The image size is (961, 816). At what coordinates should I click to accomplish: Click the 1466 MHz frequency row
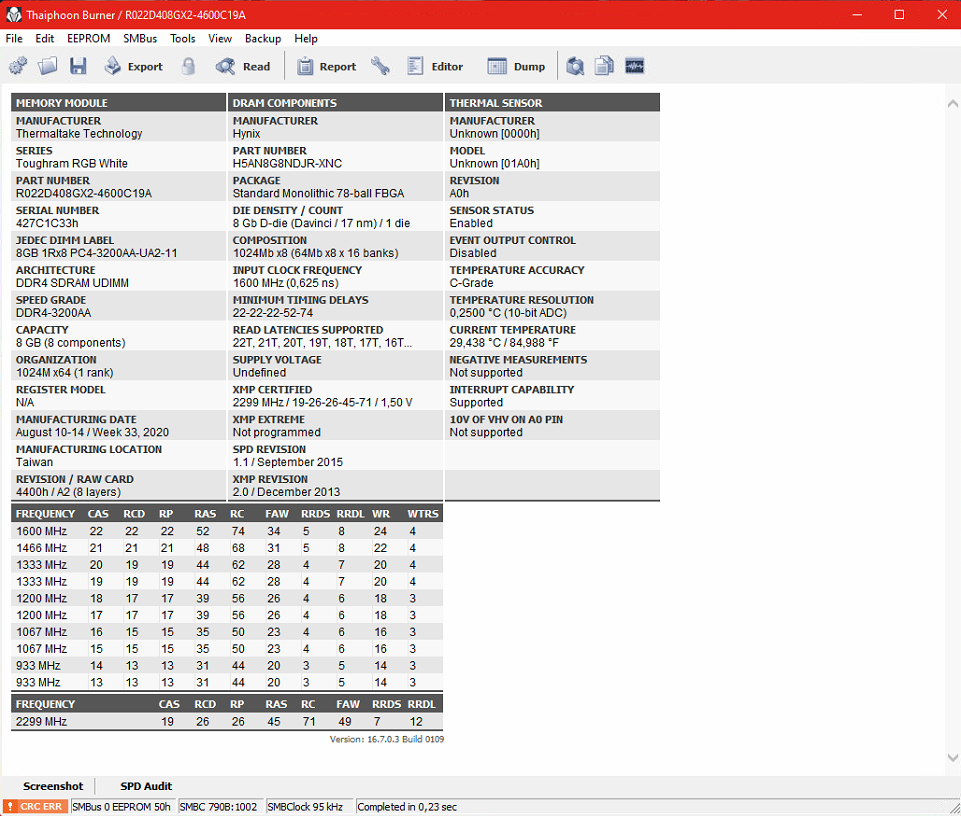(227, 548)
